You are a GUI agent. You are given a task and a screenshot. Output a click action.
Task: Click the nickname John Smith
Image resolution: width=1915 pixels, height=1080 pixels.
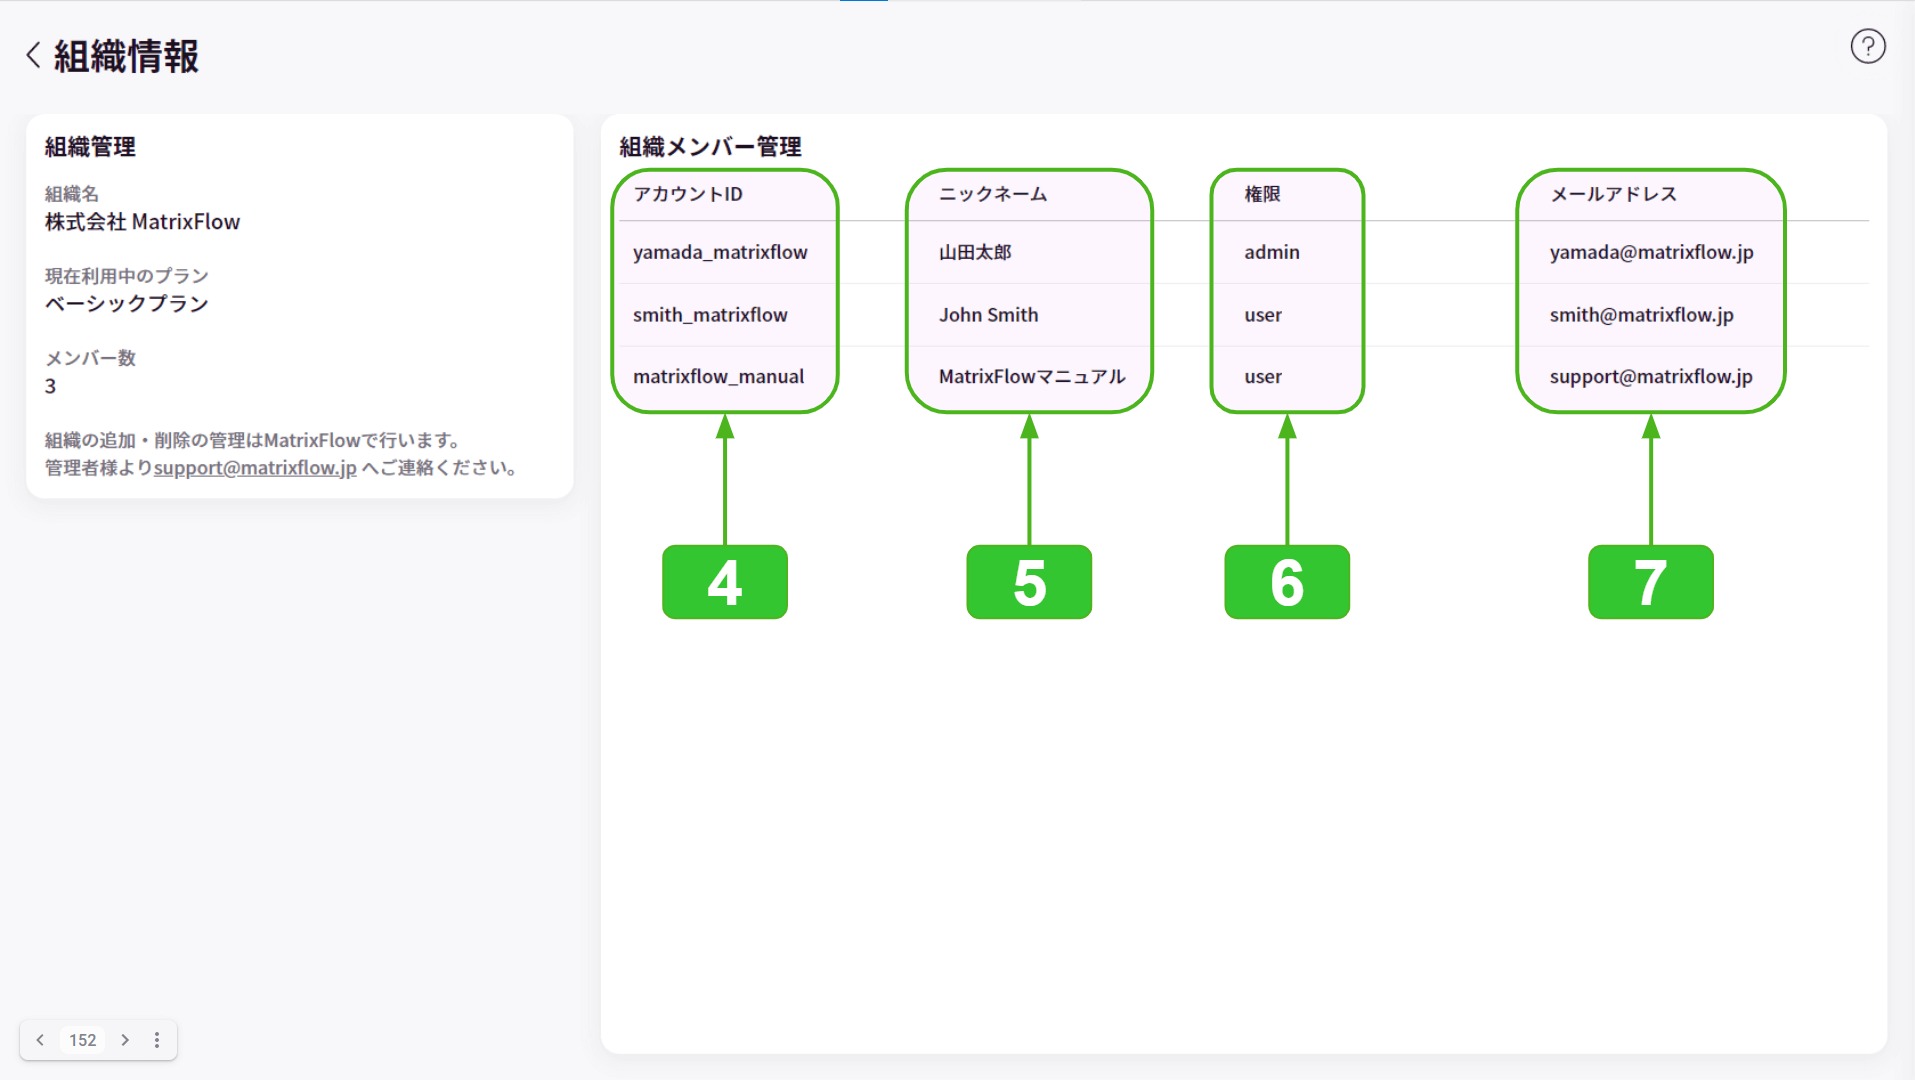pyautogui.click(x=988, y=315)
